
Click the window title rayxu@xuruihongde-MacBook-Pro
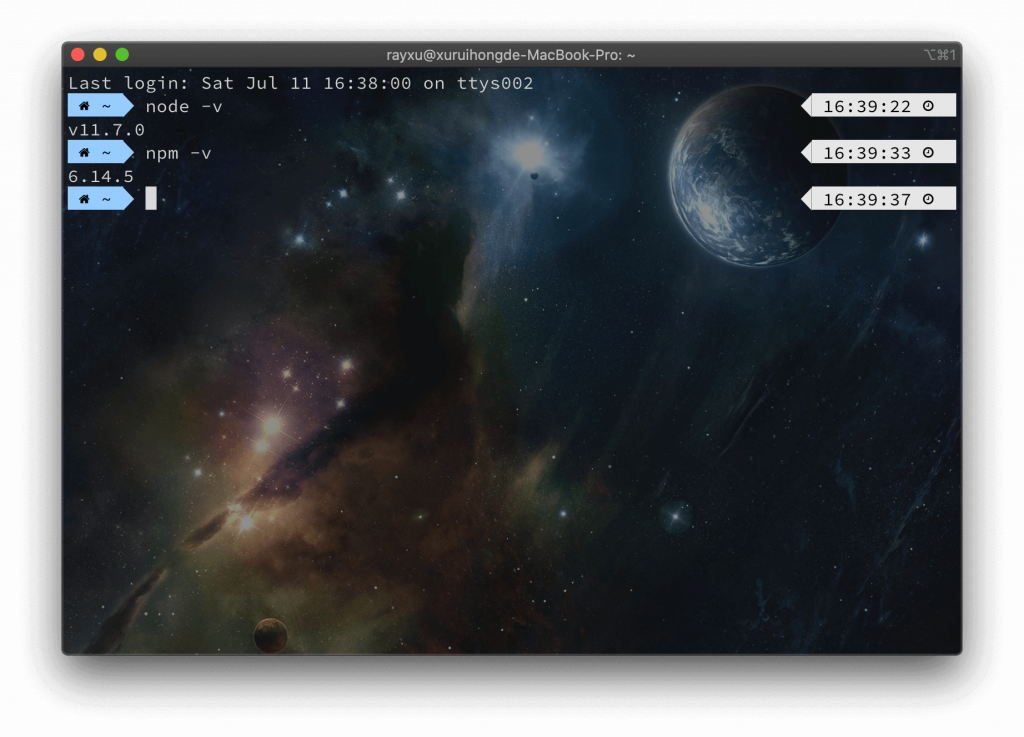pos(510,55)
